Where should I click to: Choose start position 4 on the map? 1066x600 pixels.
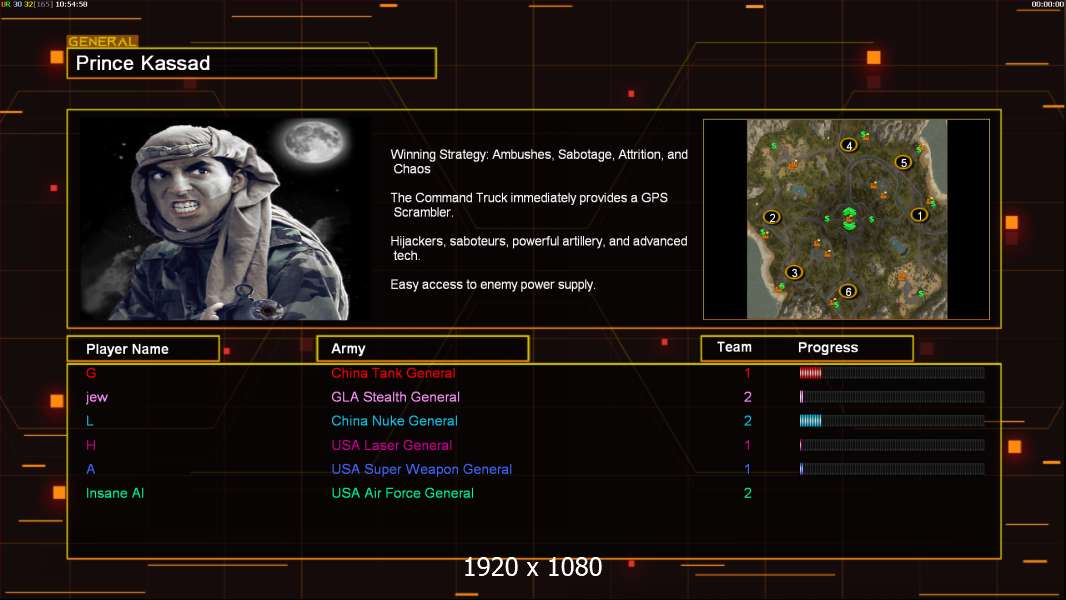[849, 145]
